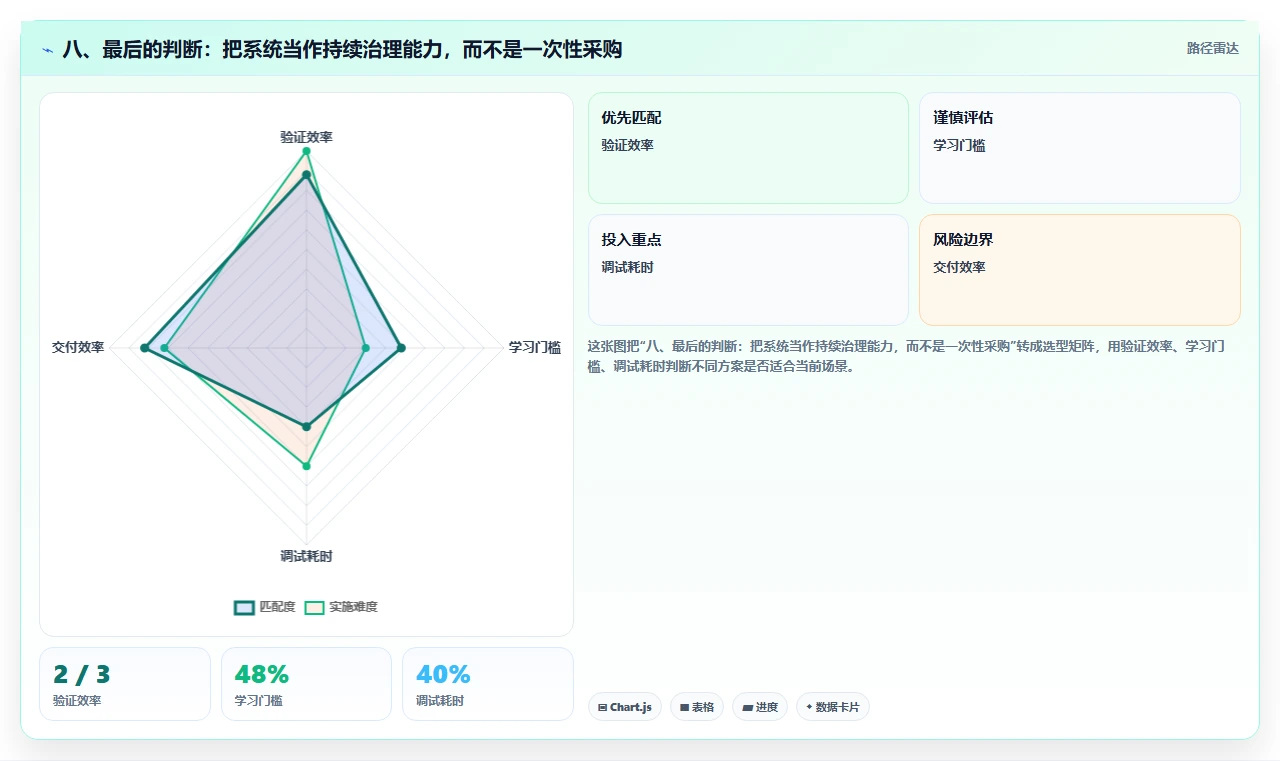Click the 调试耗时 axis label on radar chart
This screenshot has height=761, width=1280.
point(306,556)
